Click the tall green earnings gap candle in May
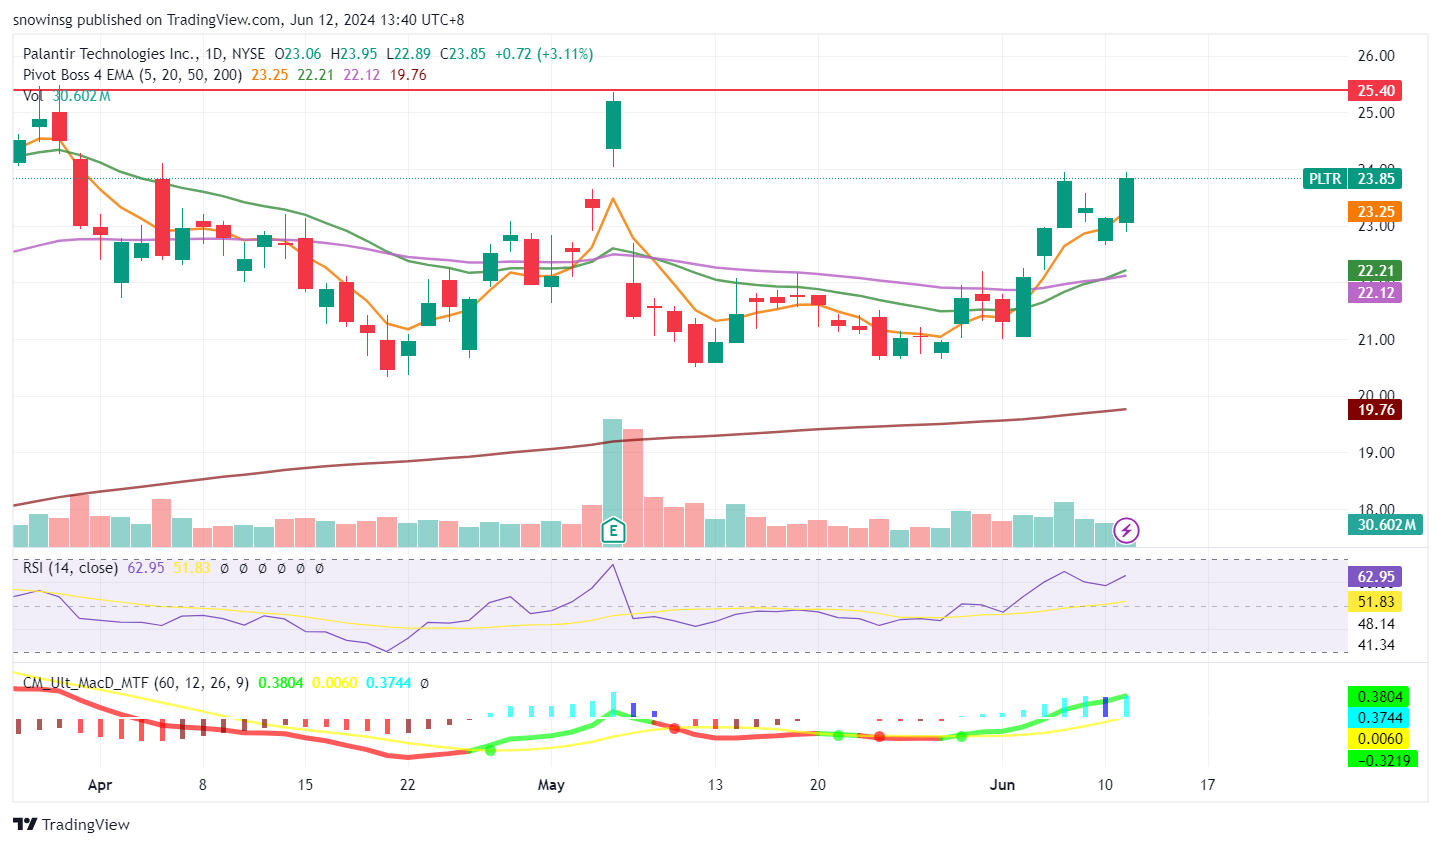Image resolution: width=1441 pixels, height=846 pixels. [x=613, y=125]
